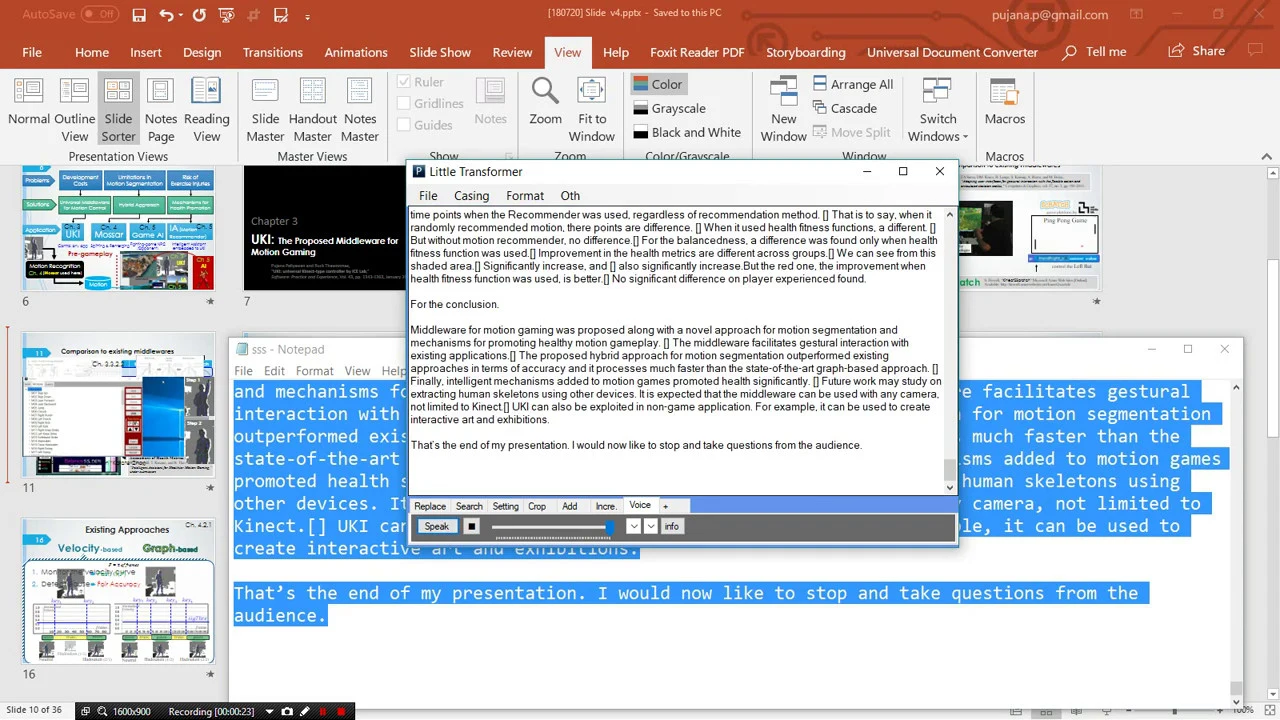This screenshot has width=1280, height=720.
Task: Switch to Reading View
Action: (207, 110)
